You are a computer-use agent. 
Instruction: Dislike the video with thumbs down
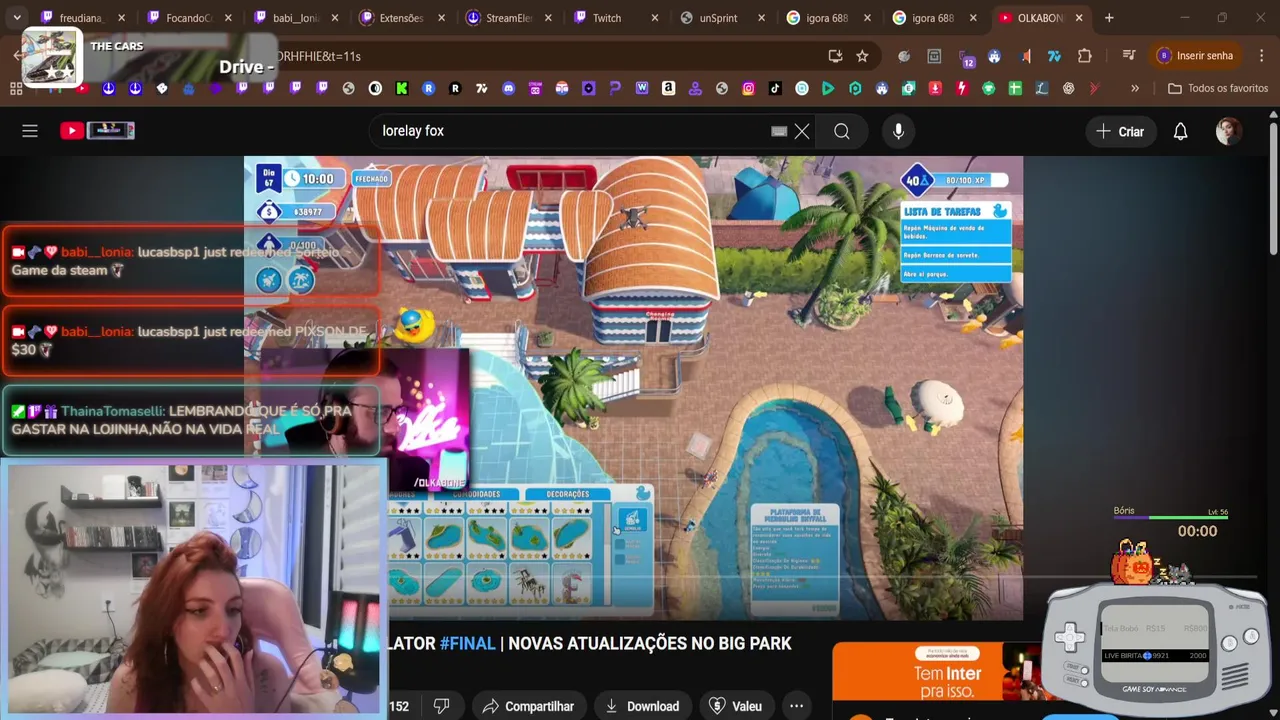(441, 706)
